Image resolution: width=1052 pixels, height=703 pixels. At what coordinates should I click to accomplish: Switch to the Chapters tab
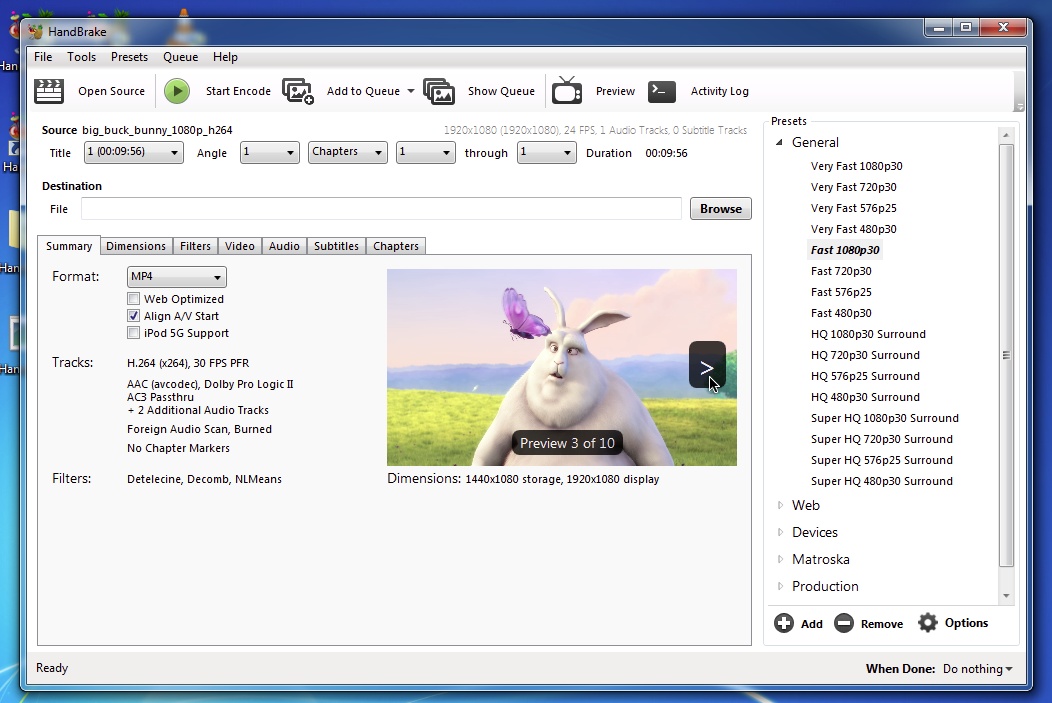396,246
